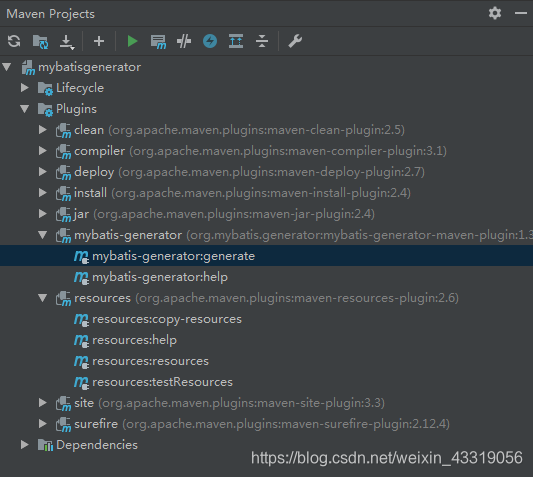The image size is (533, 477).
Task: Click the resources:copy-resources goal icon
Action: (82, 320)
